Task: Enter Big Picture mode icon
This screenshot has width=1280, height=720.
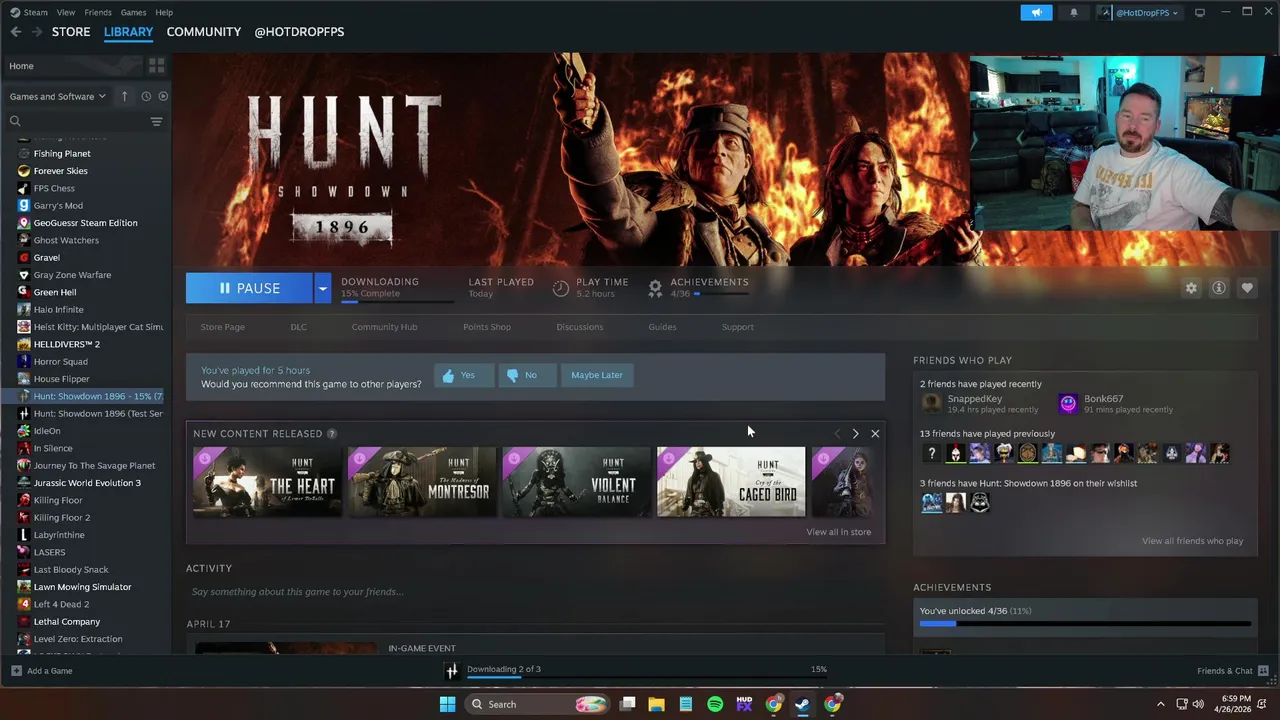Action: tap(1200, 12)
